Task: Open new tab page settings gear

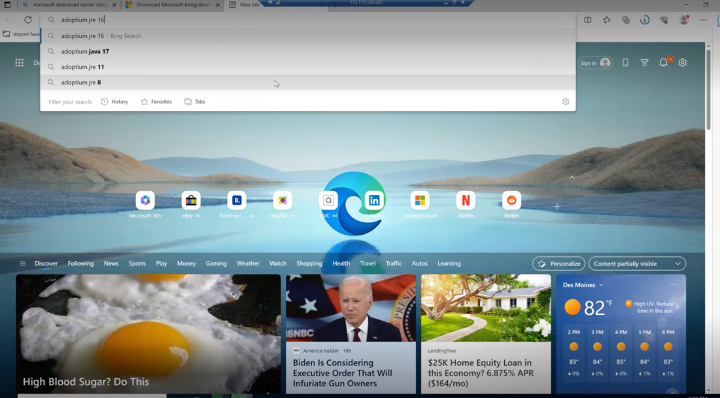Action: tap(683, 63)
